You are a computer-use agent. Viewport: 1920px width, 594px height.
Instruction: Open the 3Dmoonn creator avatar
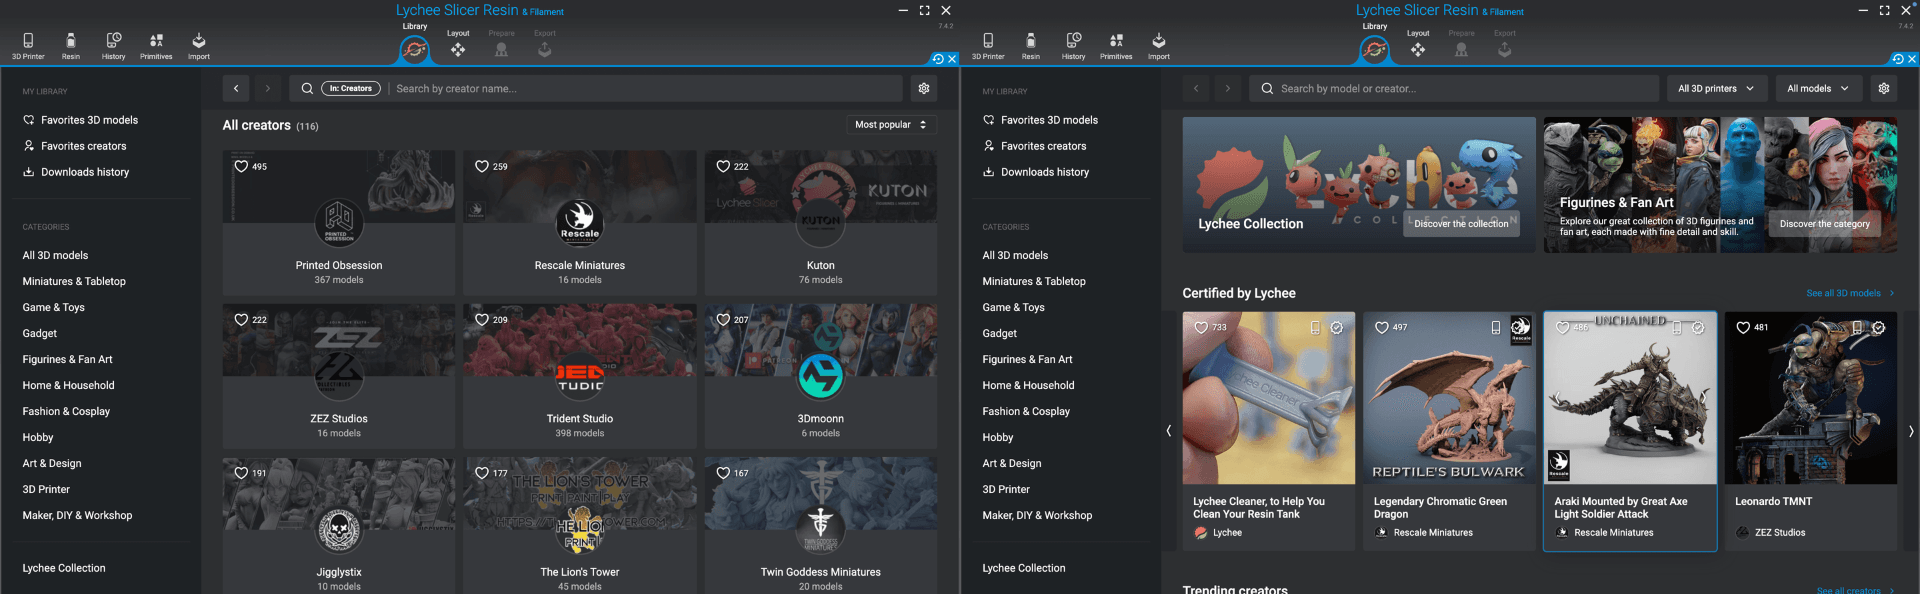click(x=821, y=375)
